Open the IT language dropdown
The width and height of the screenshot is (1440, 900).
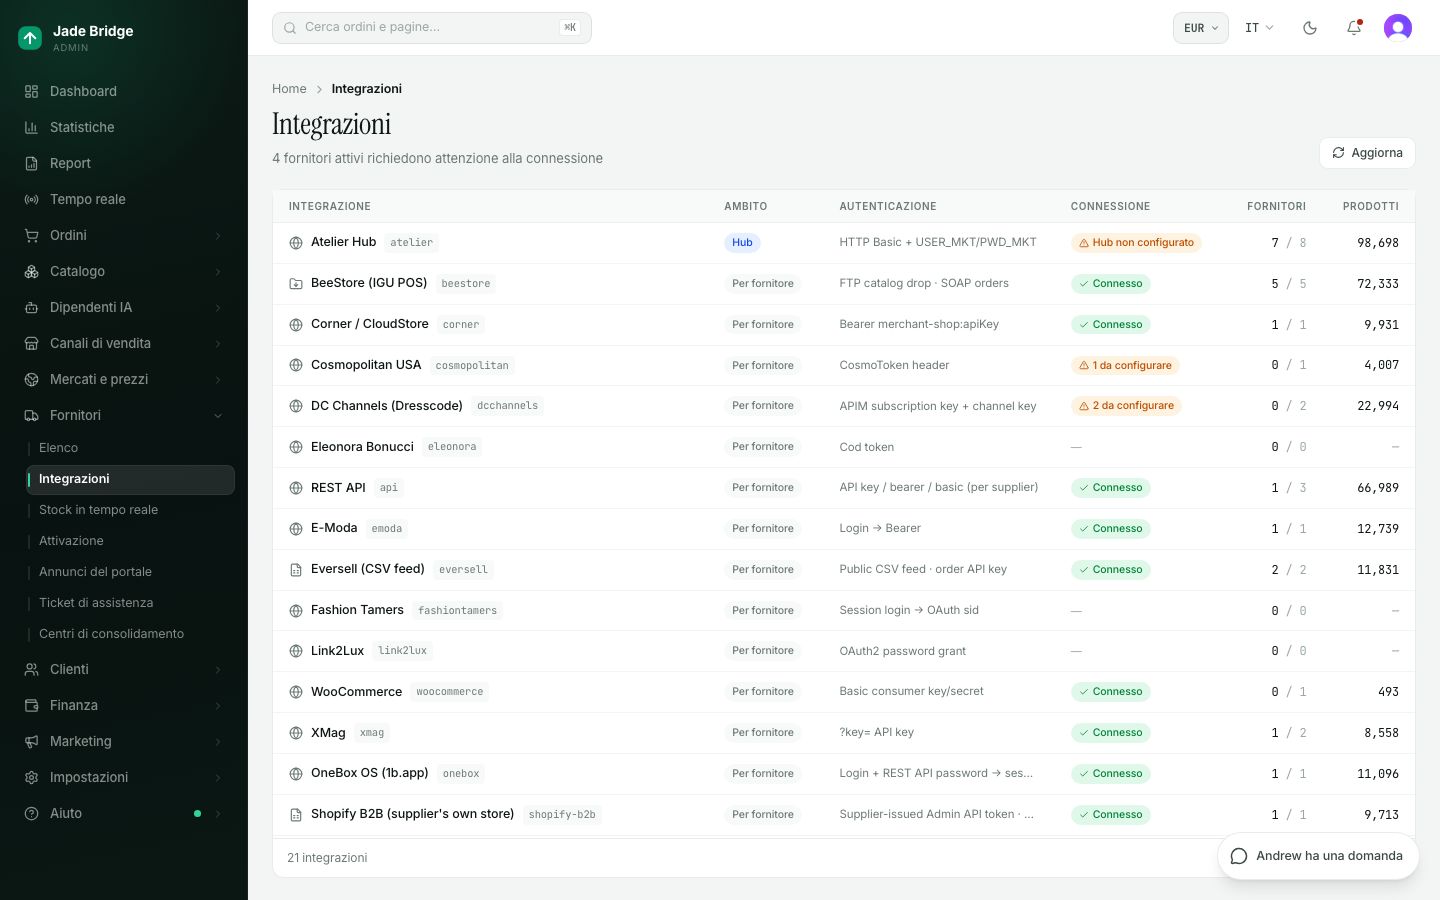click(x=1259, y=28)
